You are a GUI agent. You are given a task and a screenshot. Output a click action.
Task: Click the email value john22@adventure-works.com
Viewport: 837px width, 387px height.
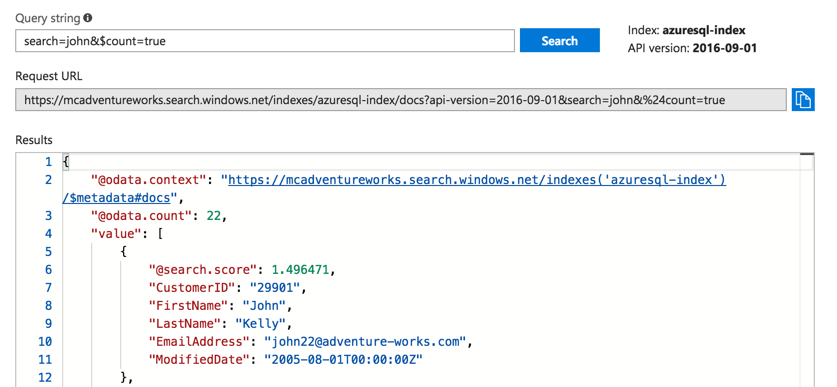(x=366, y=342)
